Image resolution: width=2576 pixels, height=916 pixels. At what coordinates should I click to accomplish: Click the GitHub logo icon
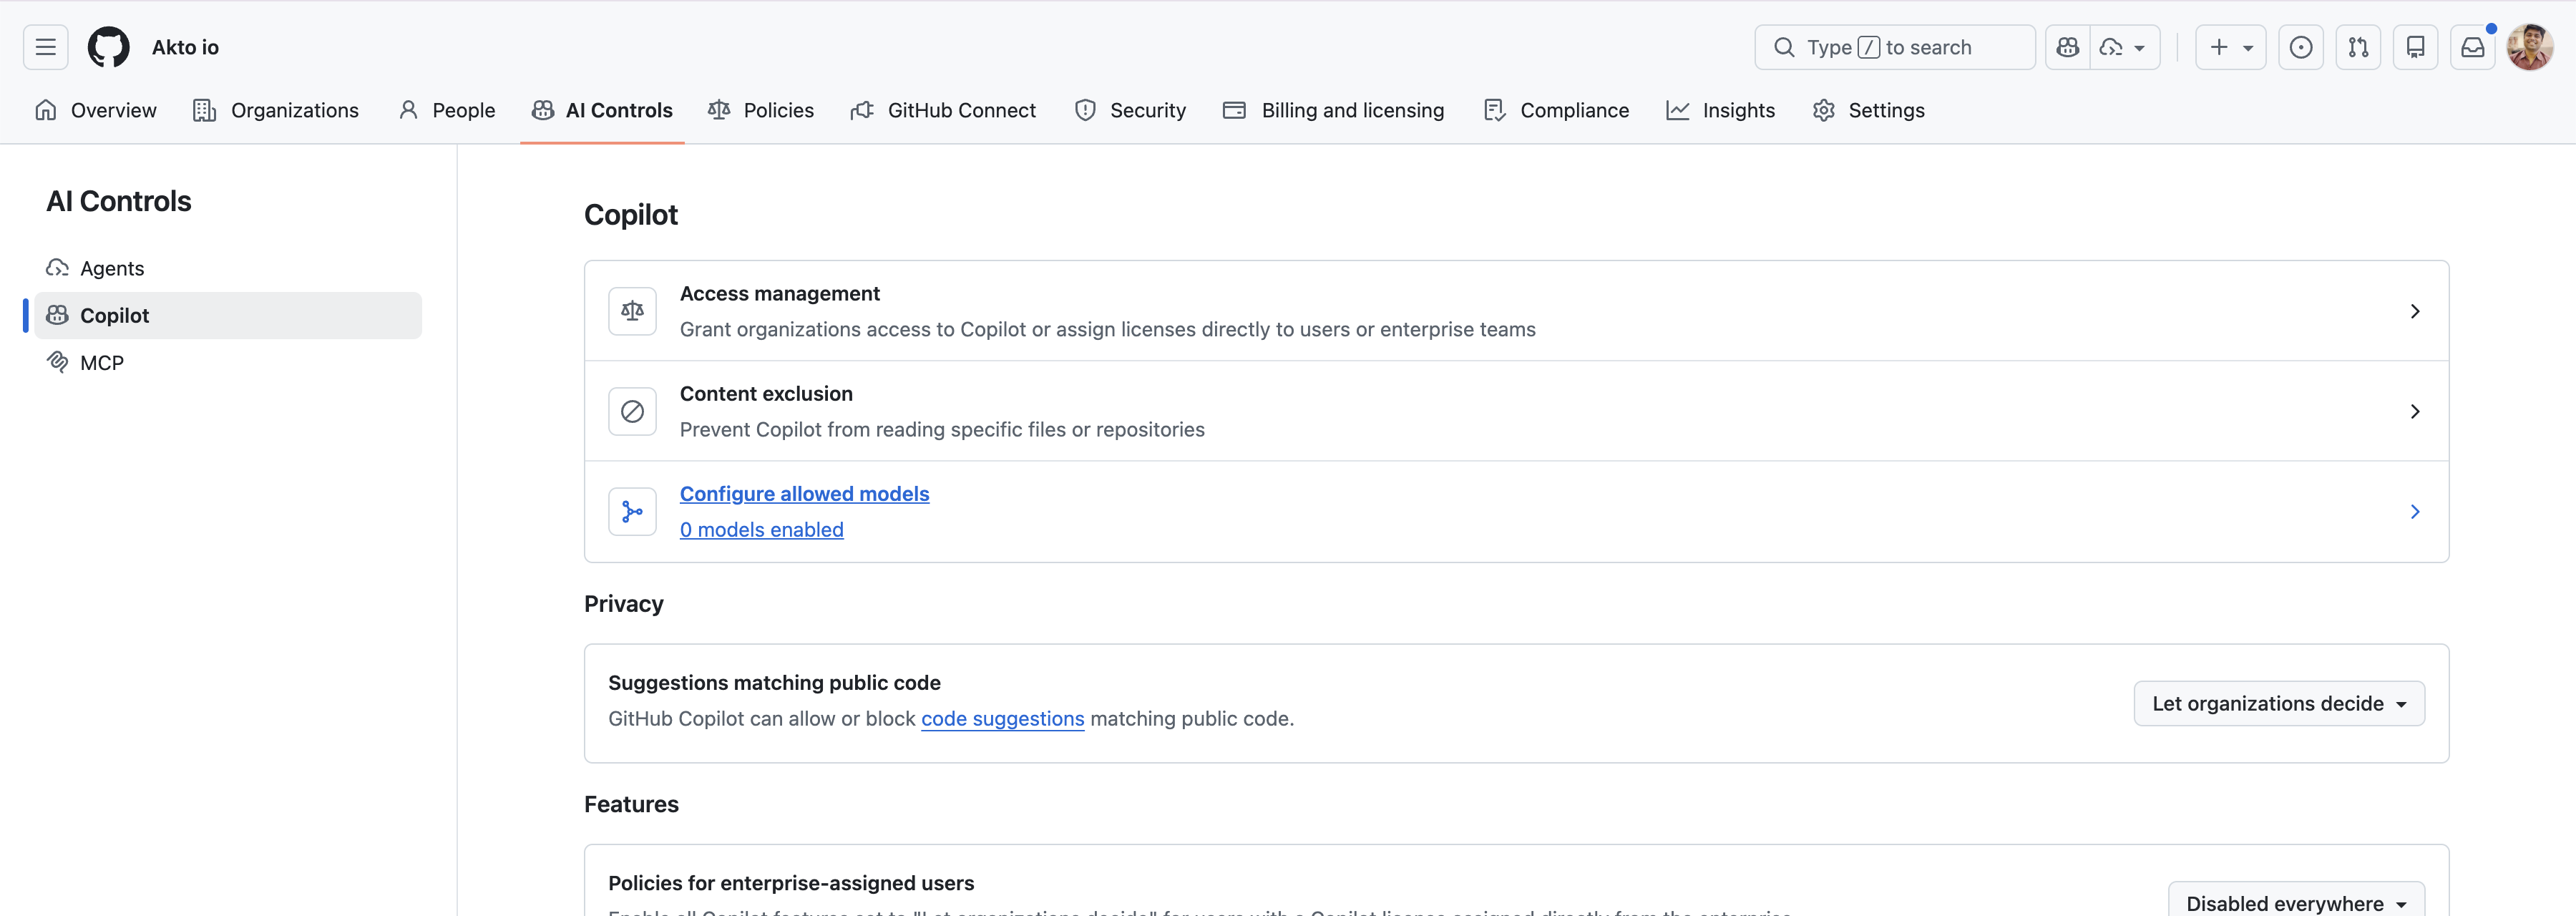point(108,47)
